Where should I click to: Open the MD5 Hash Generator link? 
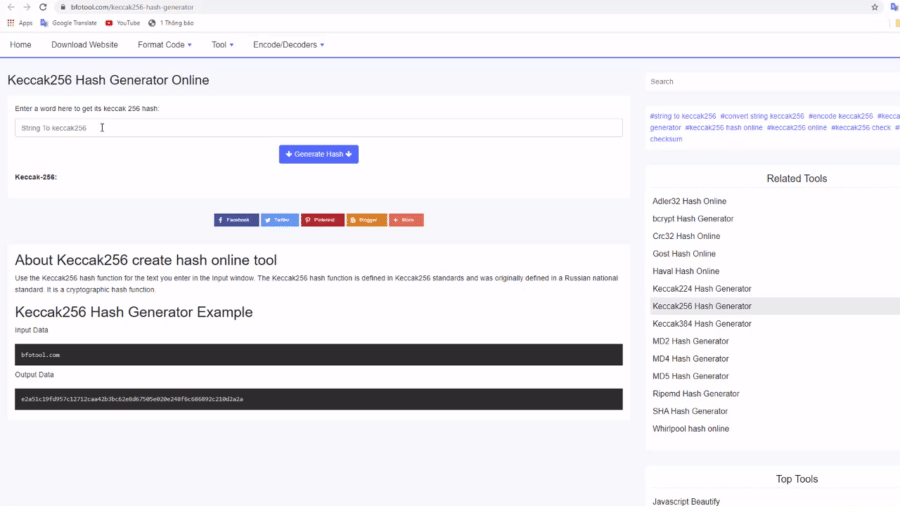pyautogui.click(x=690, y=376)
